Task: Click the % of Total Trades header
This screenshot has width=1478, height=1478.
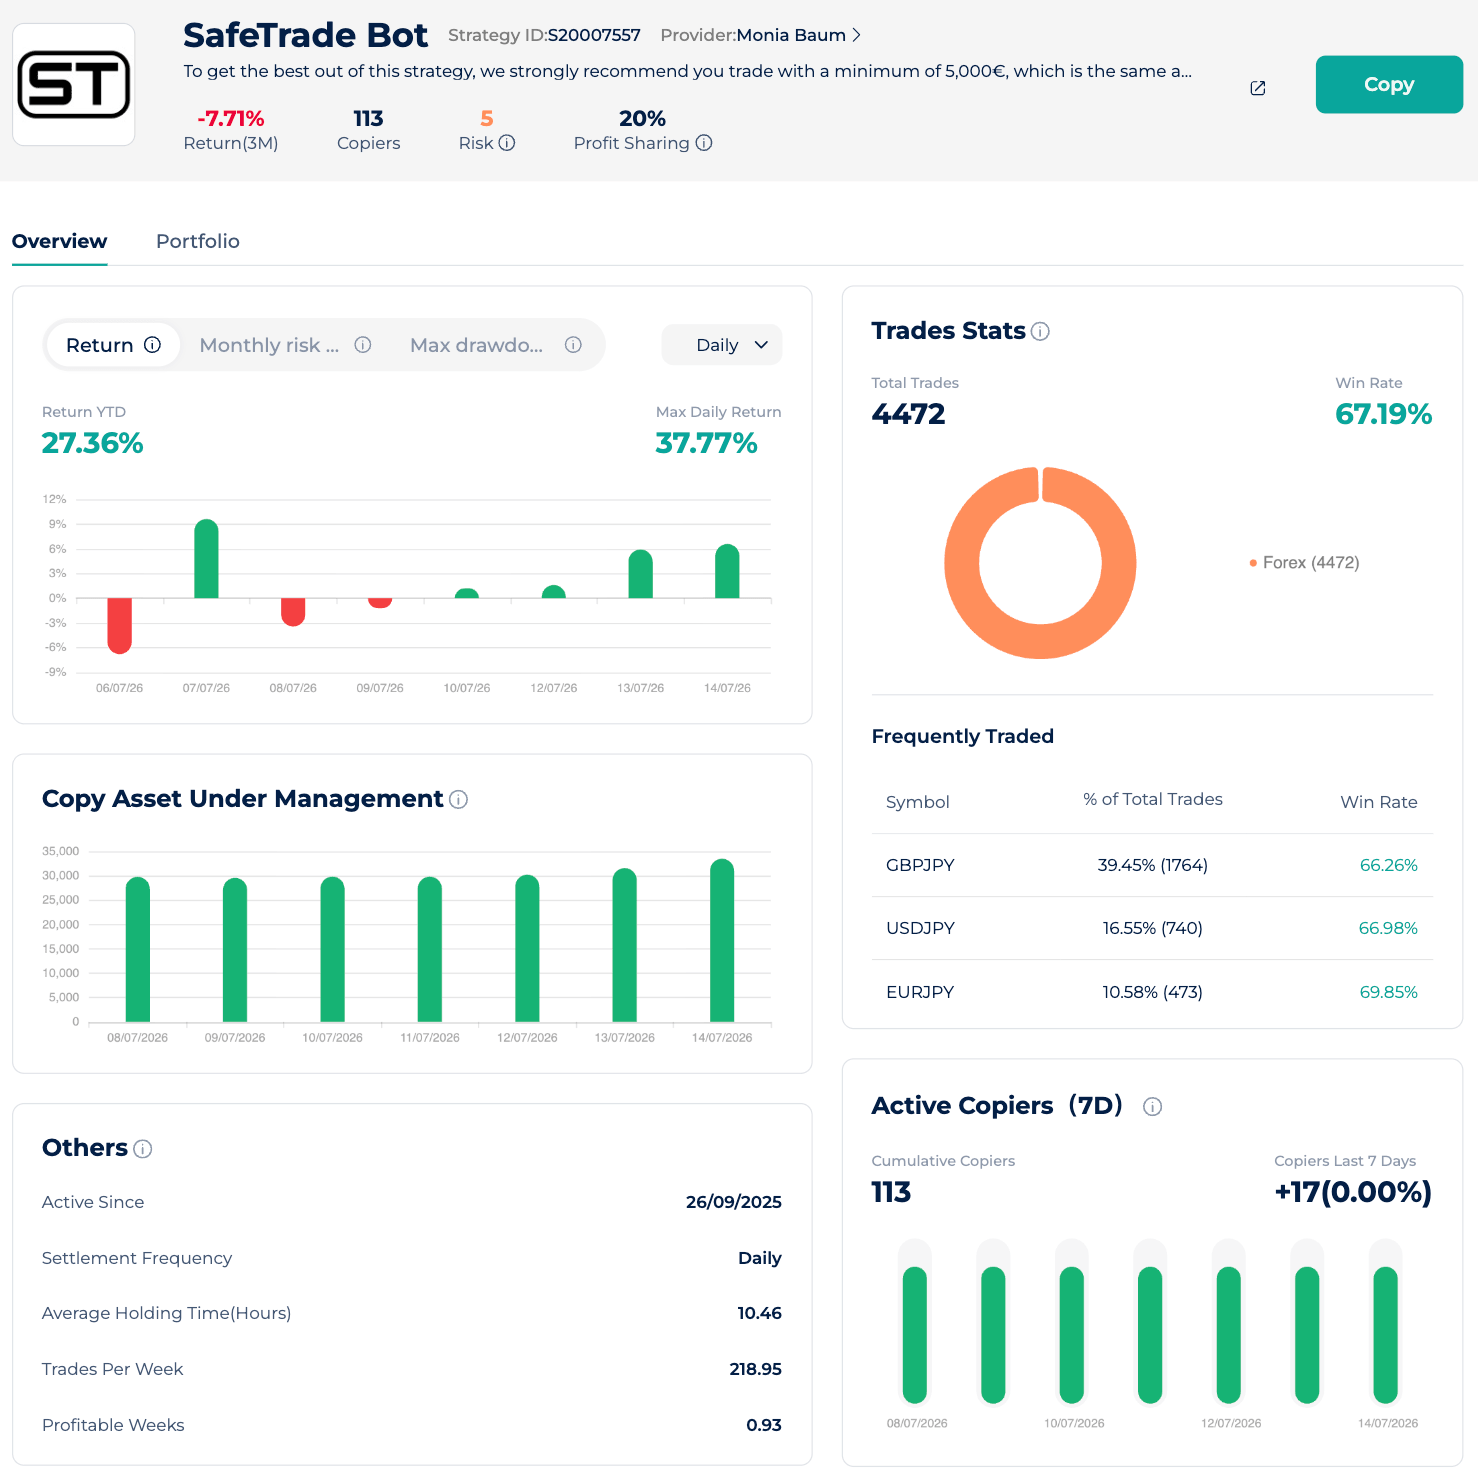Action: pos(1152,799)
